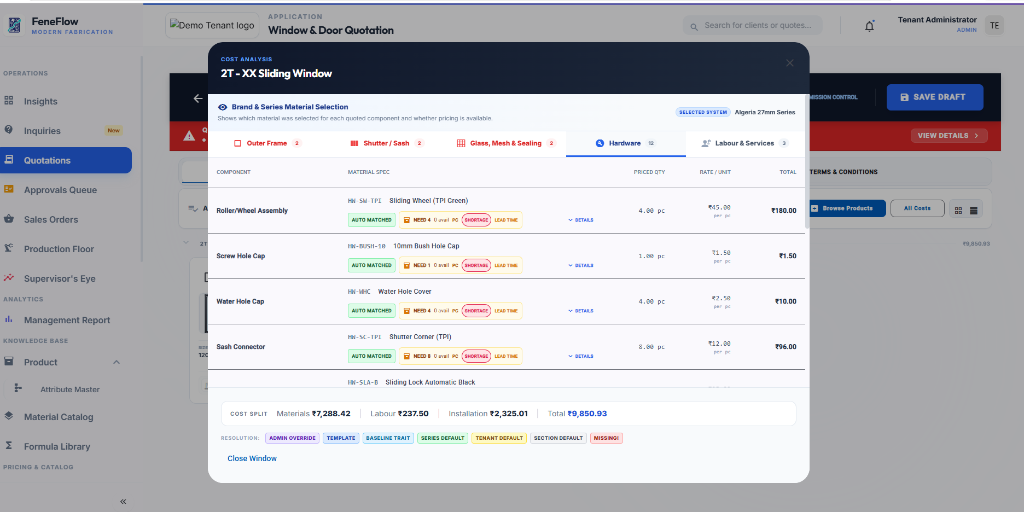1024x512 pixels.
Task: Click the Tenant Default resolution tag
Action: 499,438
